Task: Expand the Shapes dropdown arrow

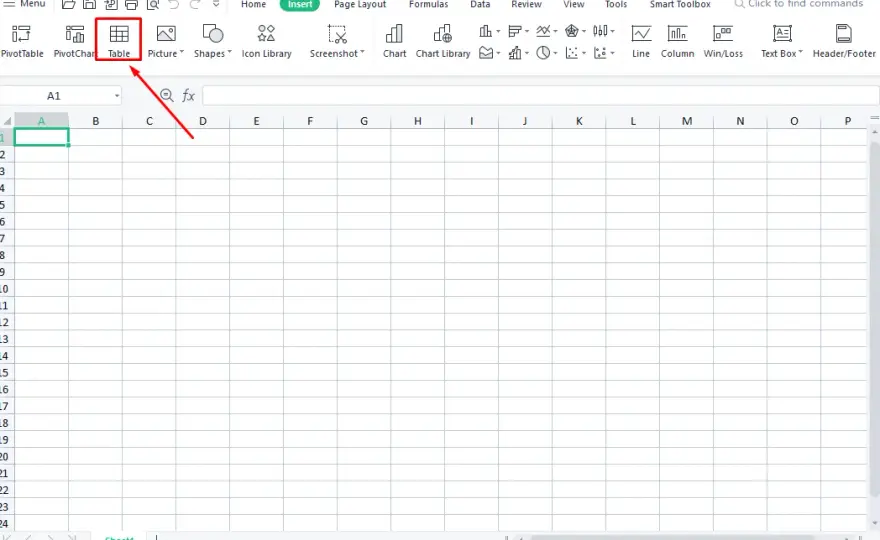Action: 230,52
